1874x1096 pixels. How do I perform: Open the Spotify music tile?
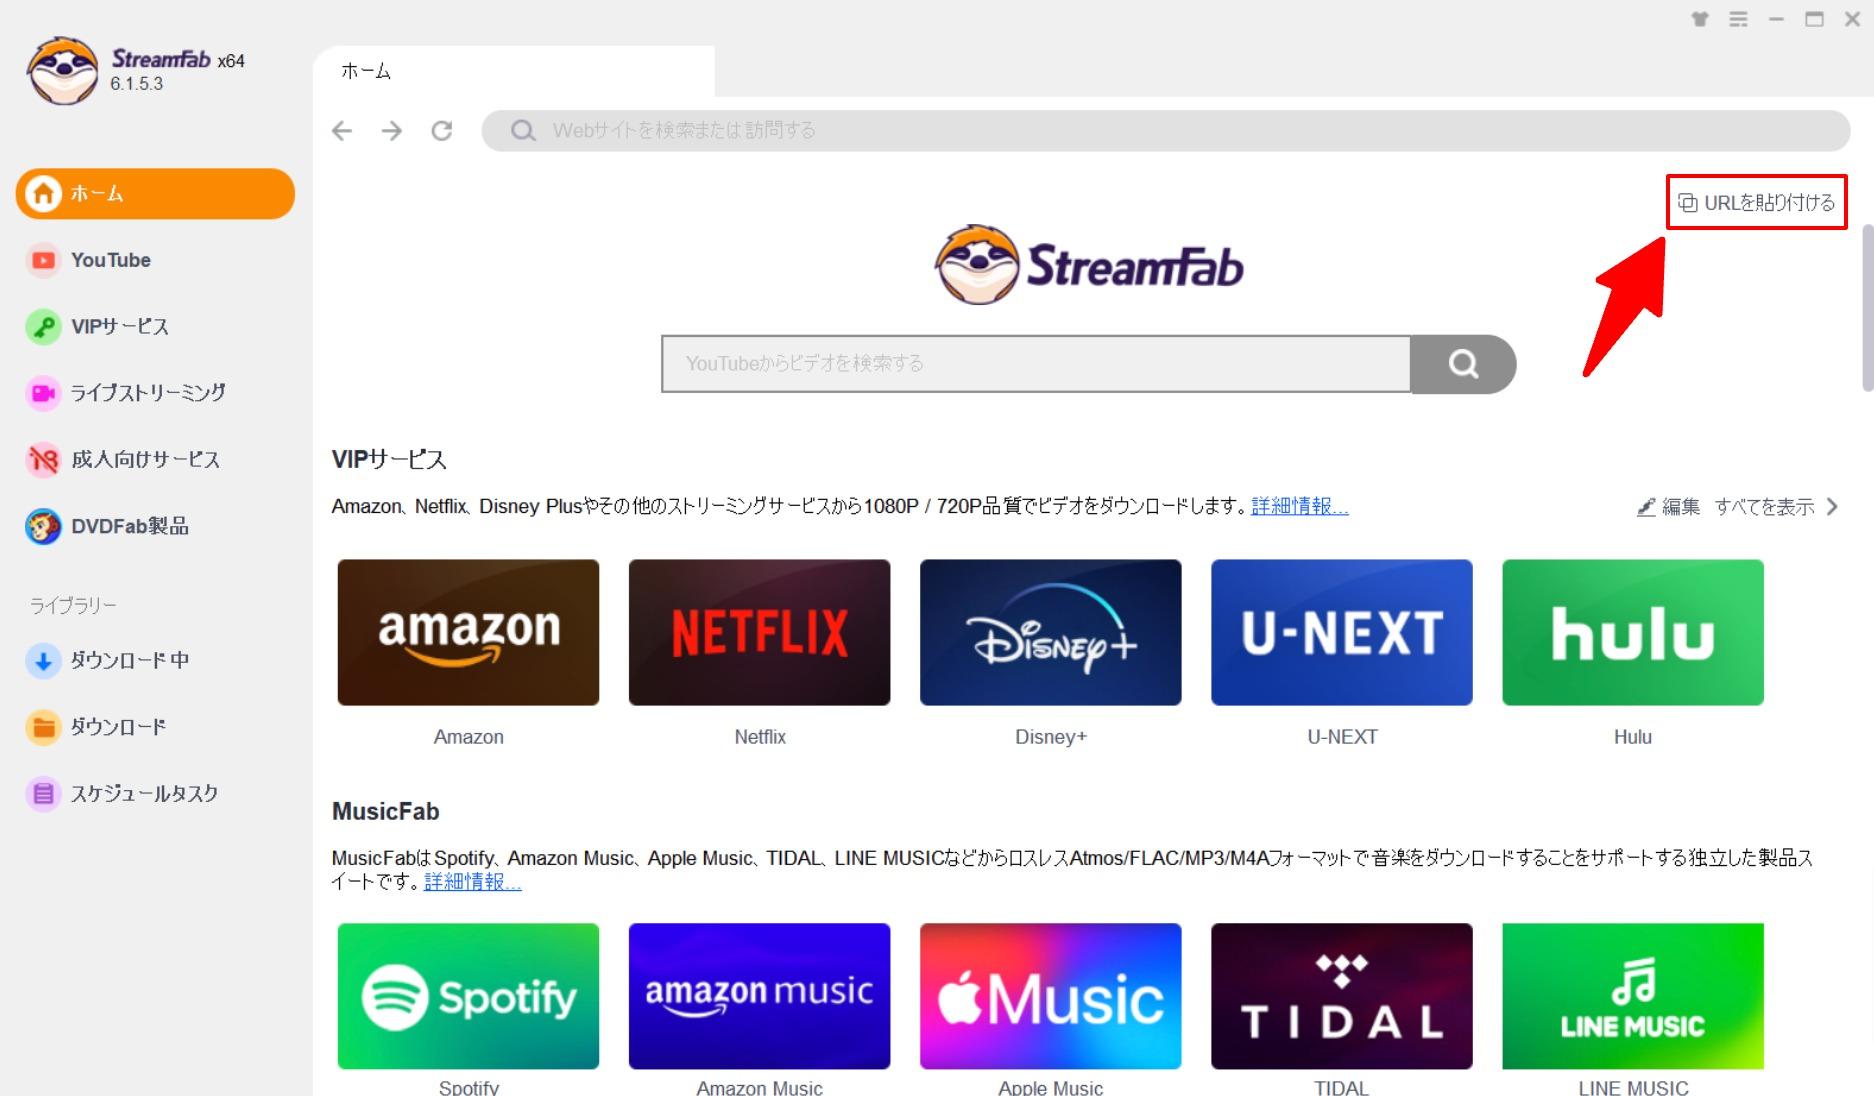click(x=468, y=996)
